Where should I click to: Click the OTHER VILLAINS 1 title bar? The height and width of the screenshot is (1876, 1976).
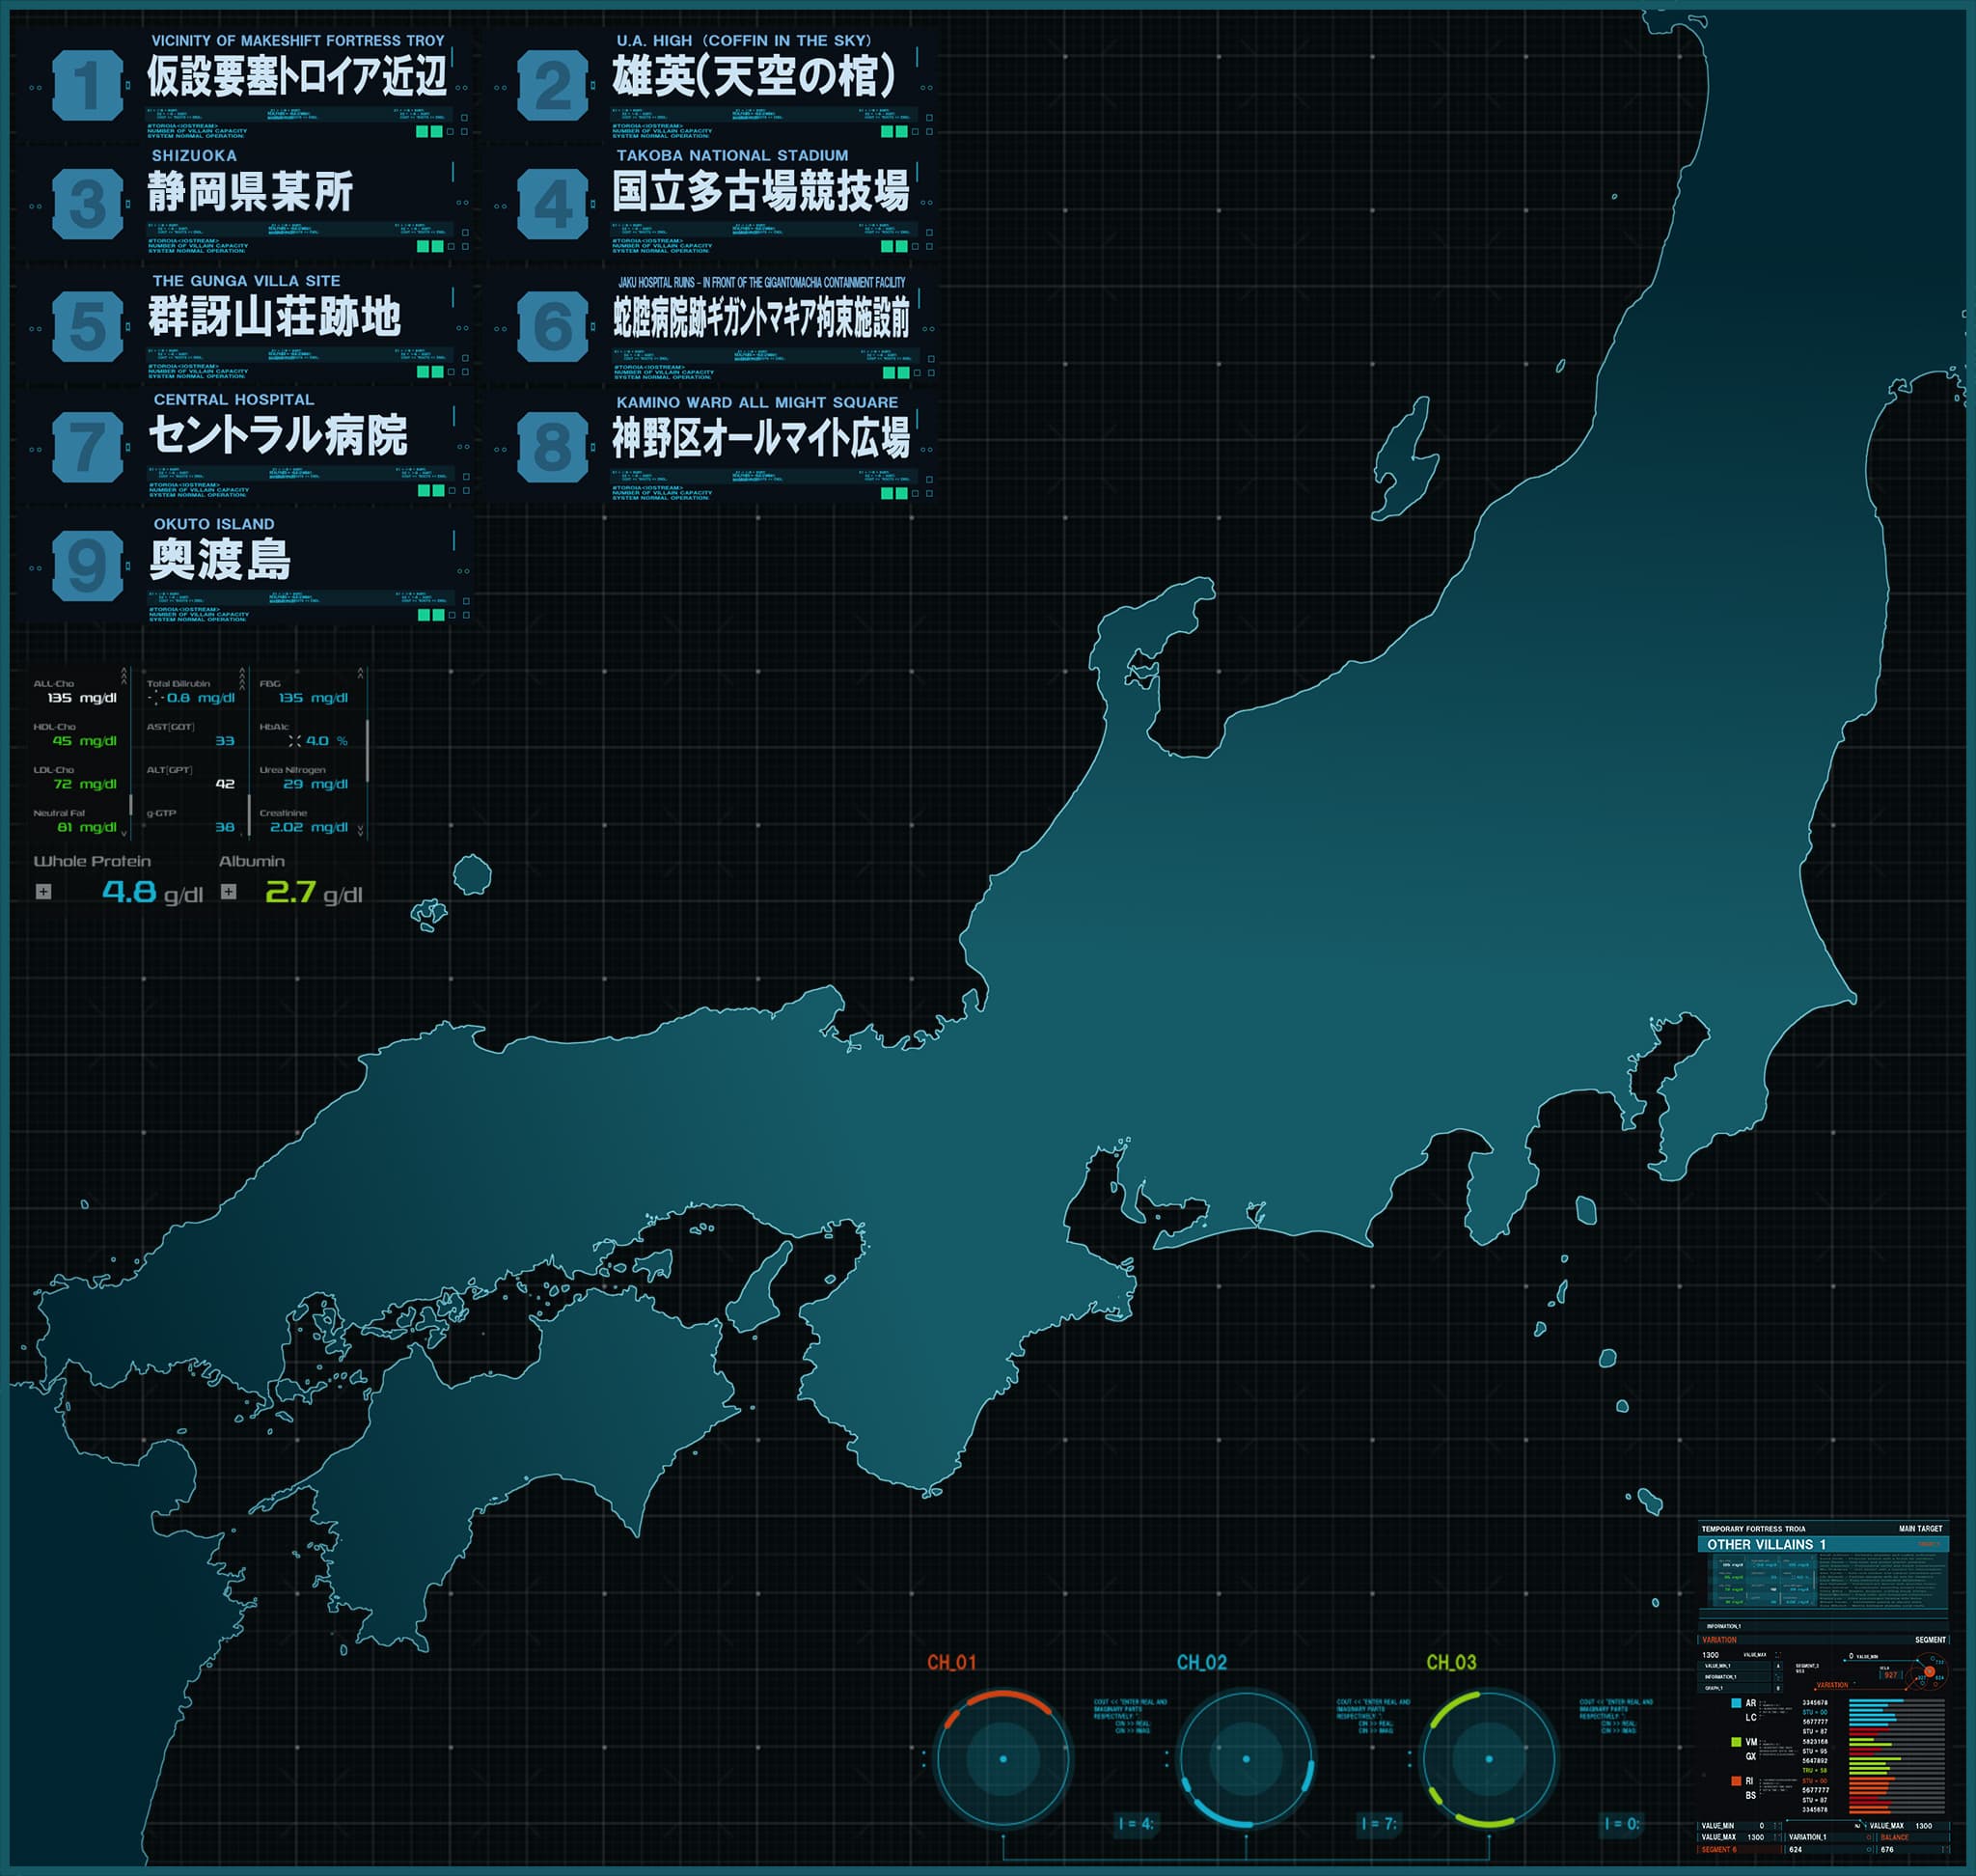[x=1824, y=1545]
